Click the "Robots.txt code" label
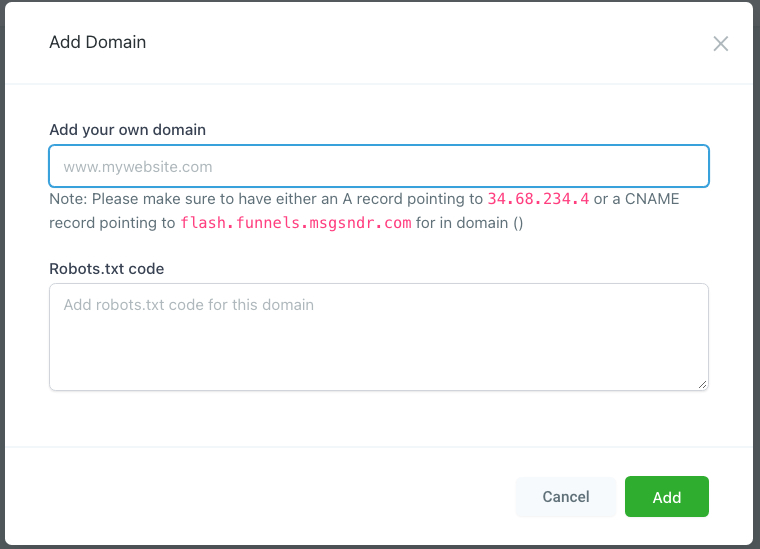The width and height of the screenshot is (760, 549). click(x=107, y=268)
